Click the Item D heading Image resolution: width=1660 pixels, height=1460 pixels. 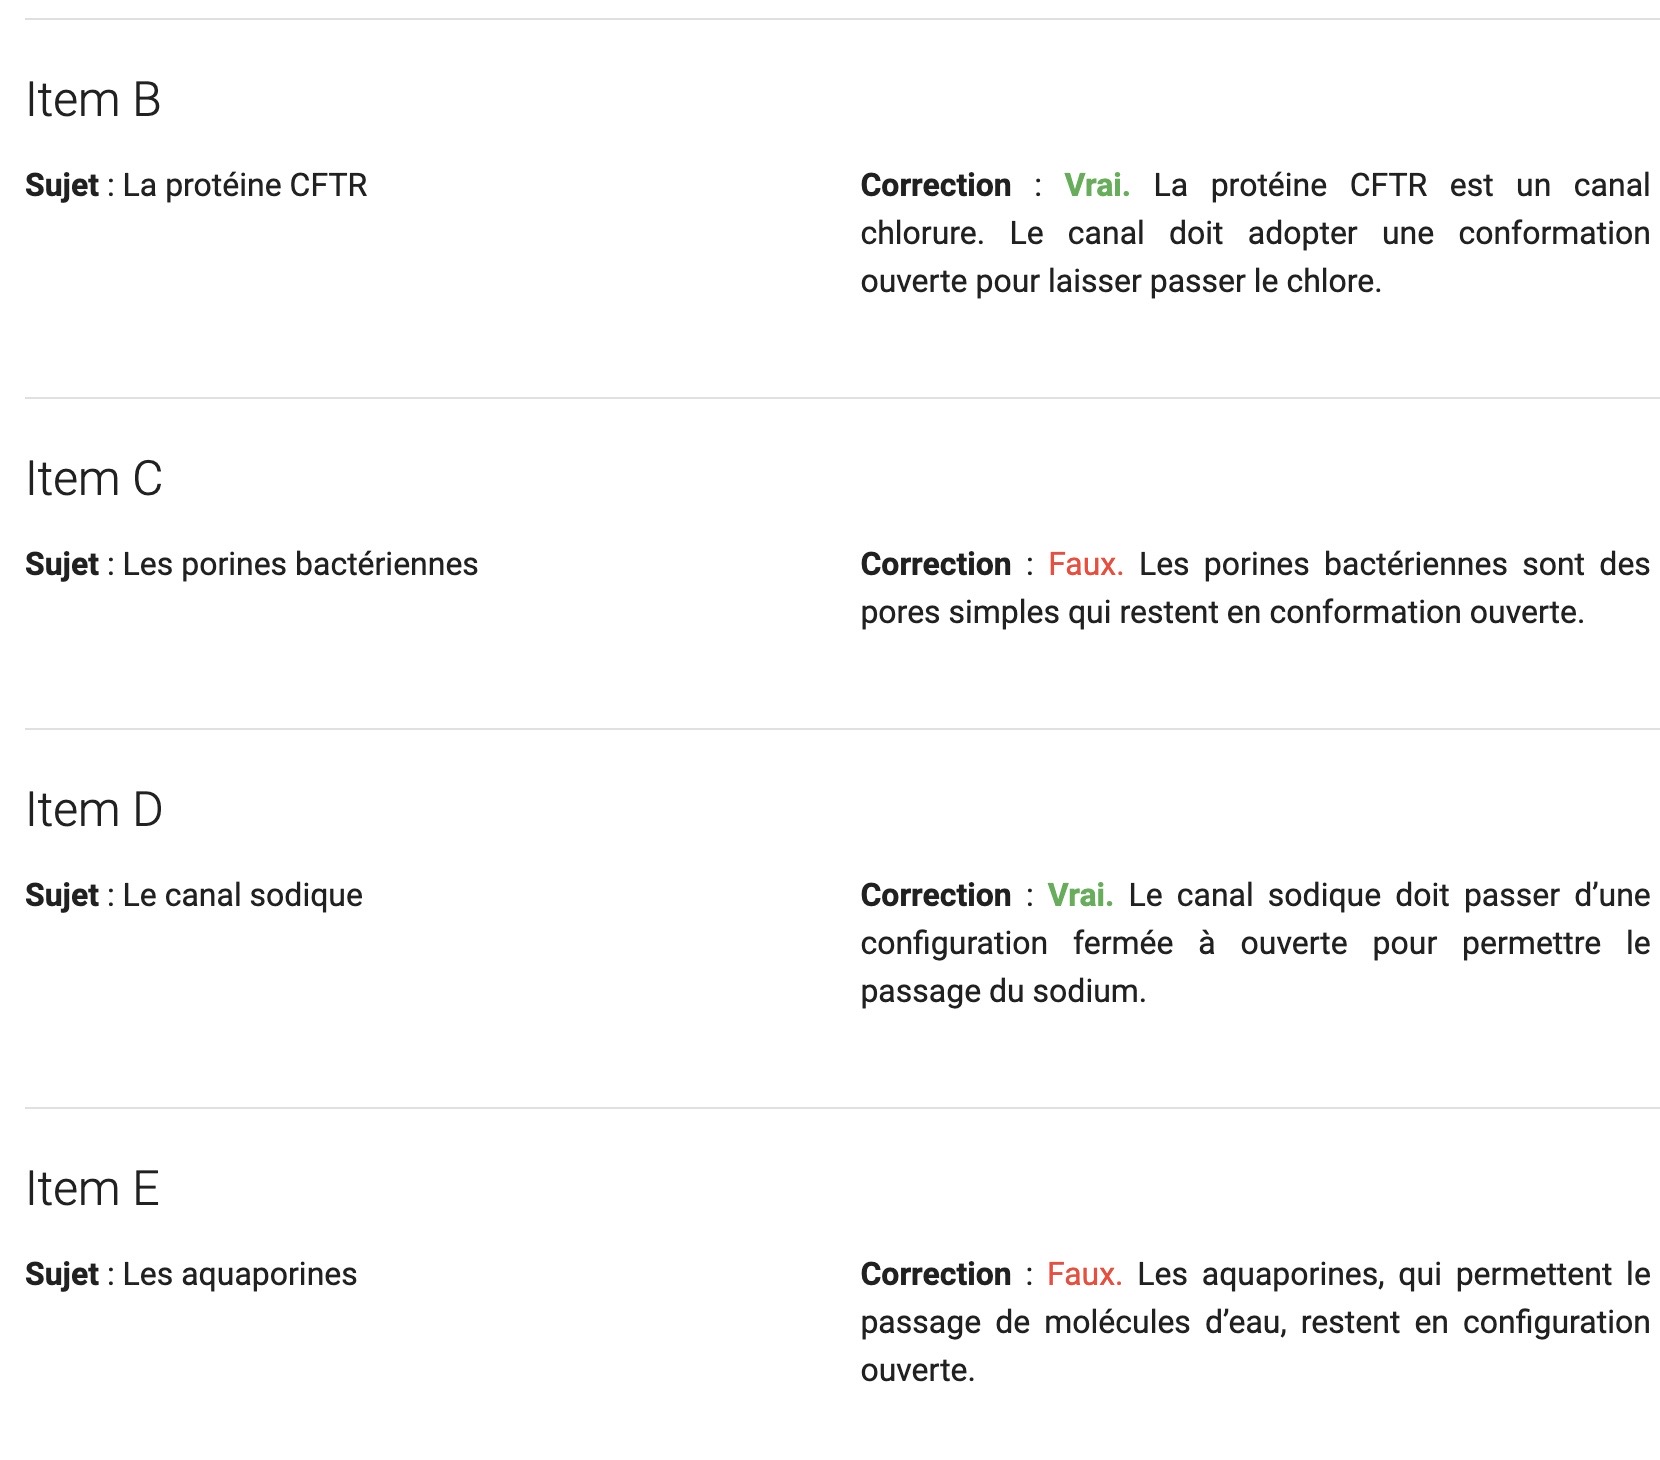click(x=94, y=810)
